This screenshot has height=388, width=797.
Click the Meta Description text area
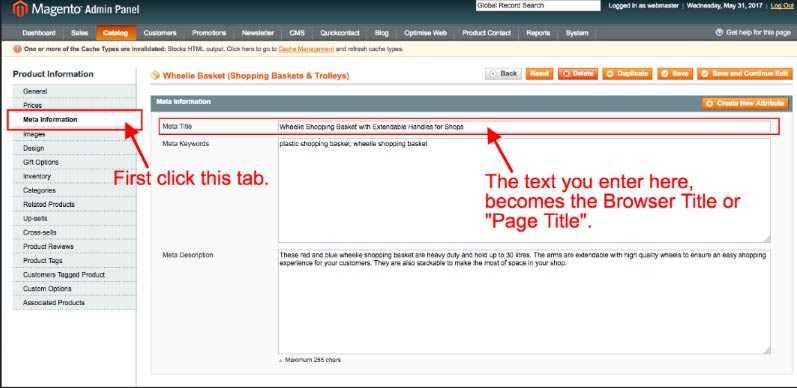tap(524, 302)
